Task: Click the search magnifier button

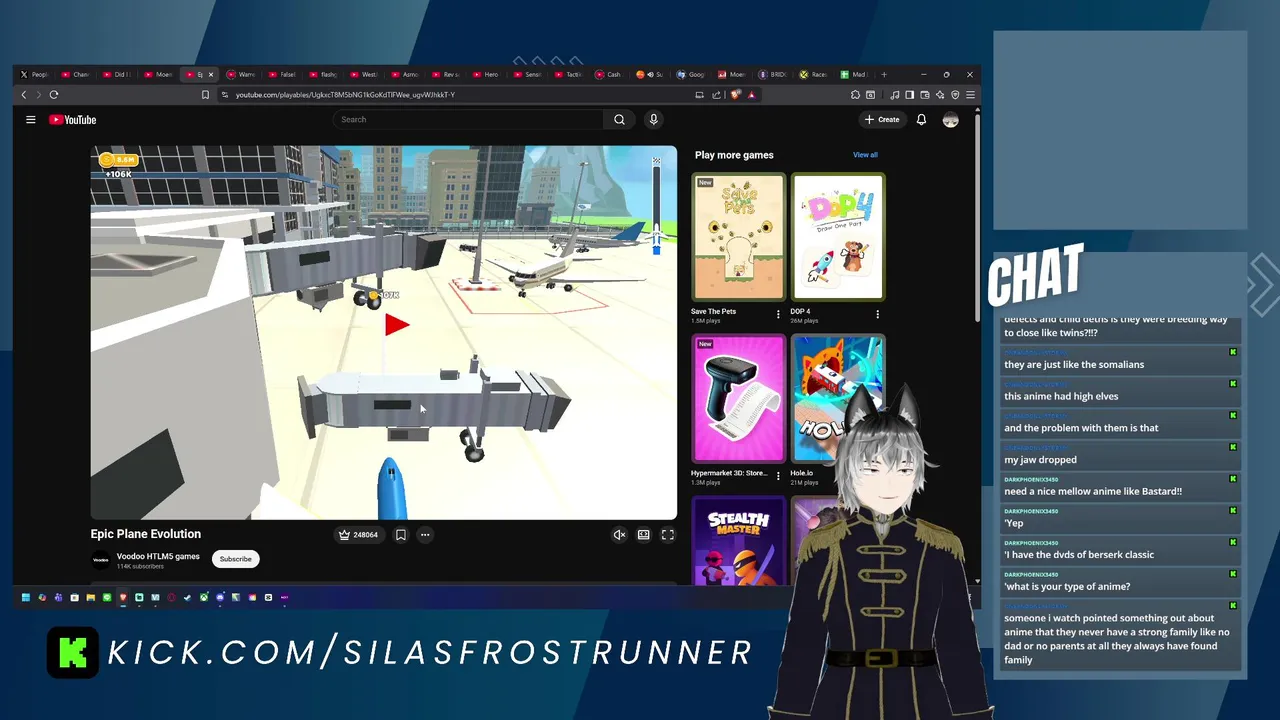Action: [619, 120]
